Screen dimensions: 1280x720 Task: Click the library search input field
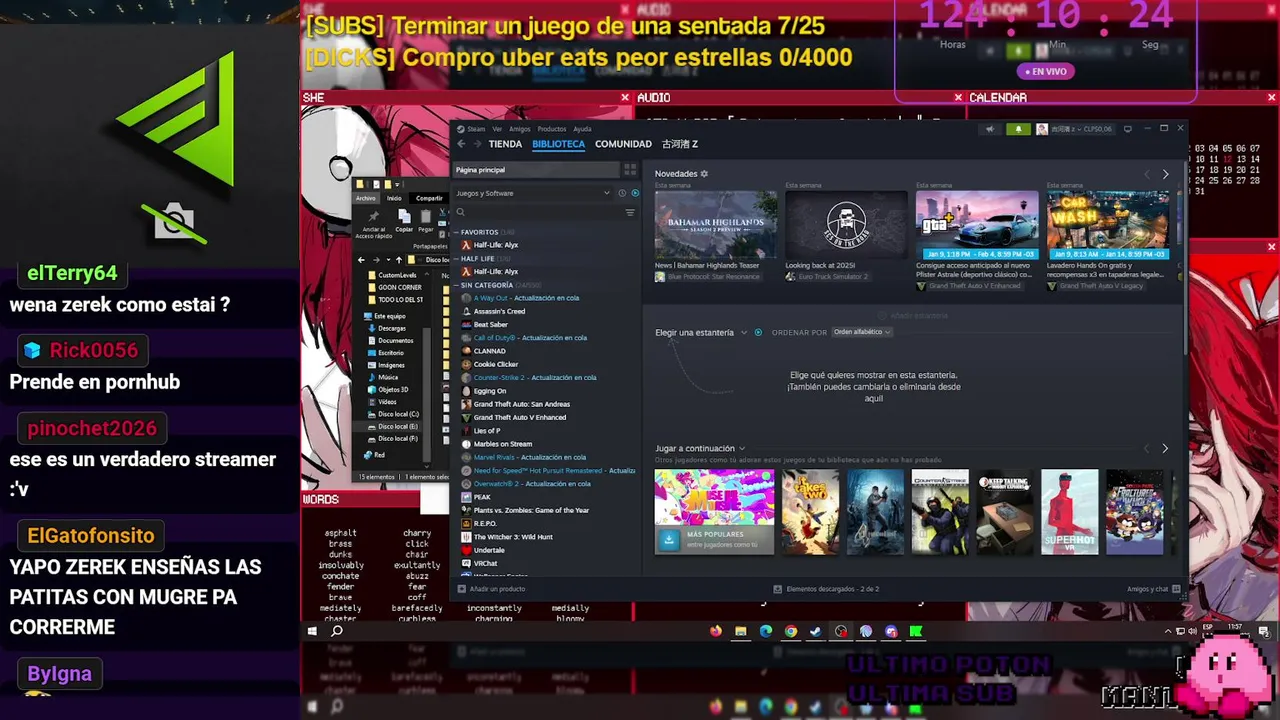[545, 212]
